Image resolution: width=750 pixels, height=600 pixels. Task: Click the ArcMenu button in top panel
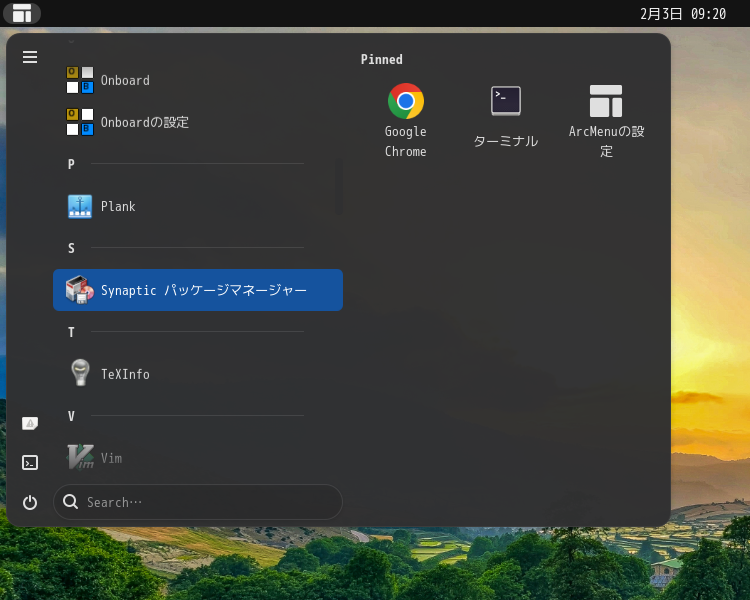tap(22, 13)
